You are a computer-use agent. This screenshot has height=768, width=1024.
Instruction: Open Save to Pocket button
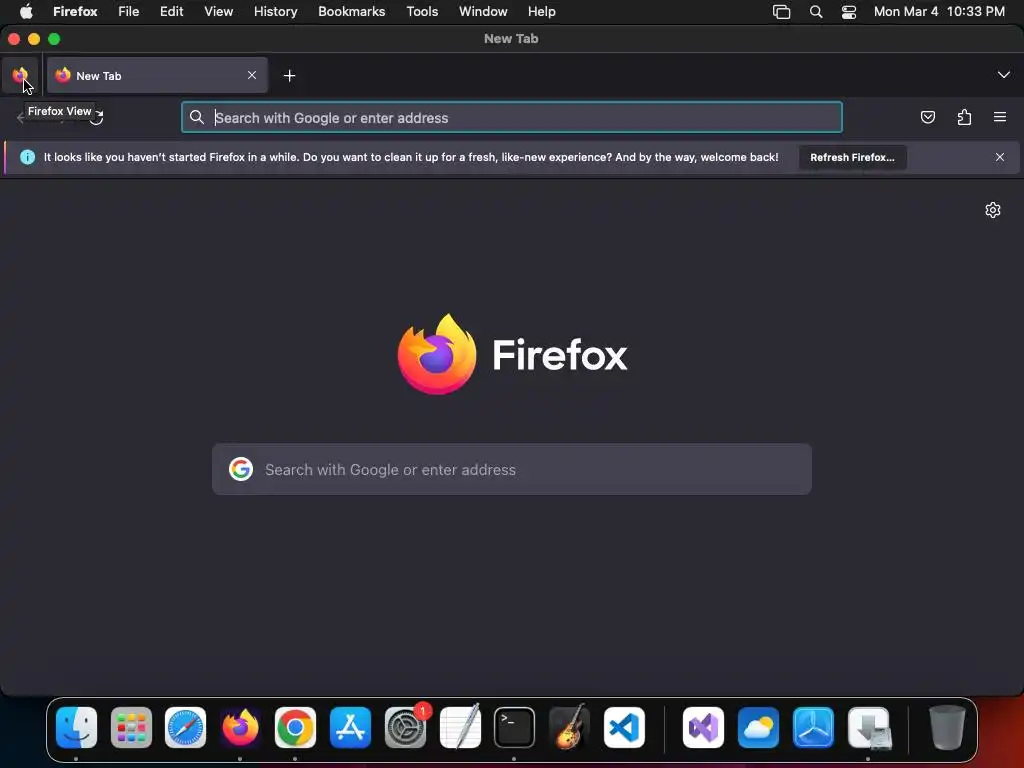tap(927, 118)
